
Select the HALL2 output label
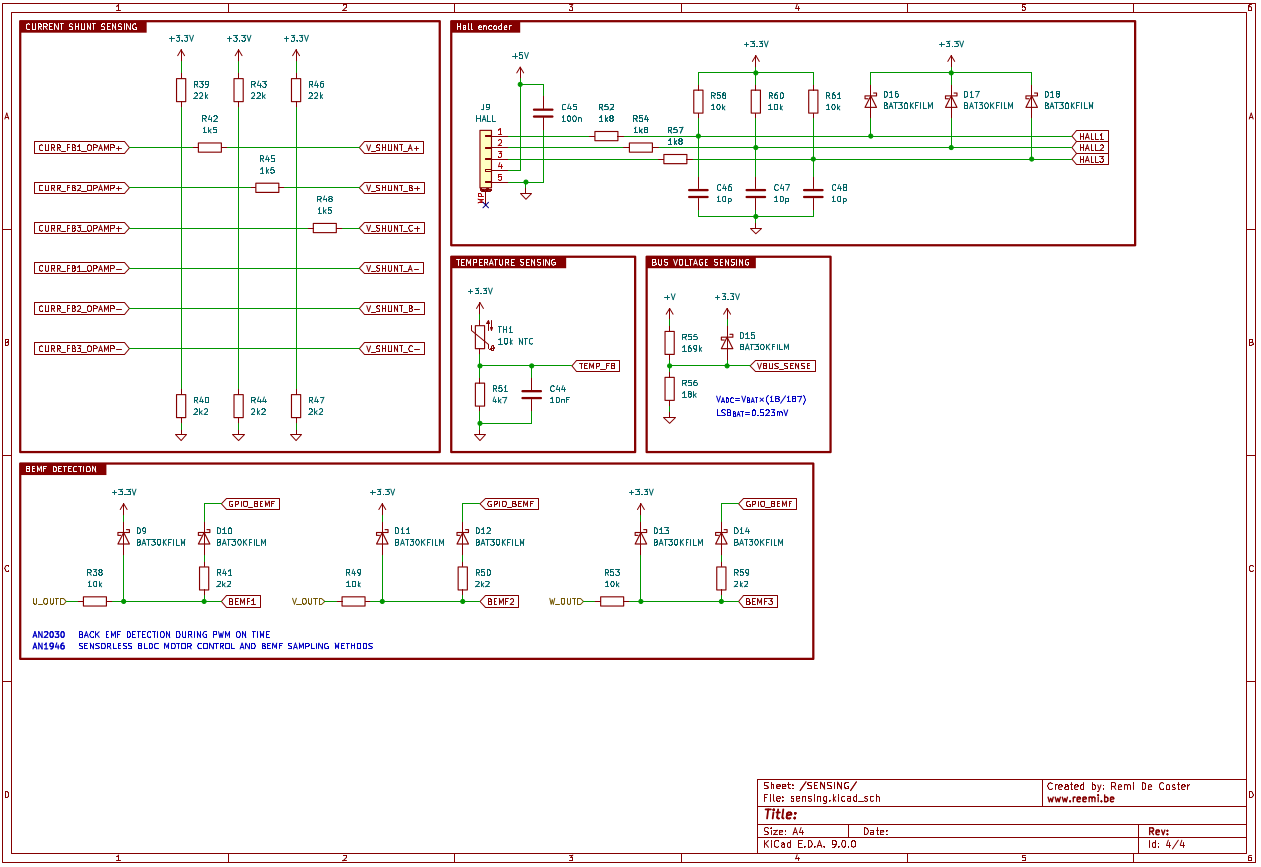[1090, 148]
